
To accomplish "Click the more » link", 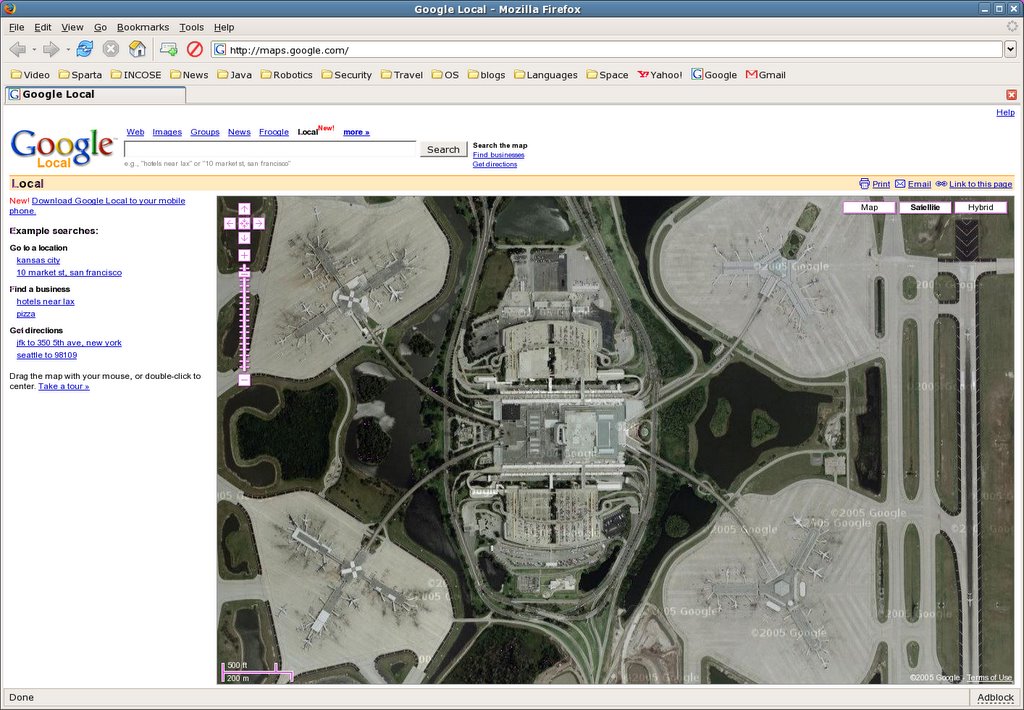I will coord(357,132).
